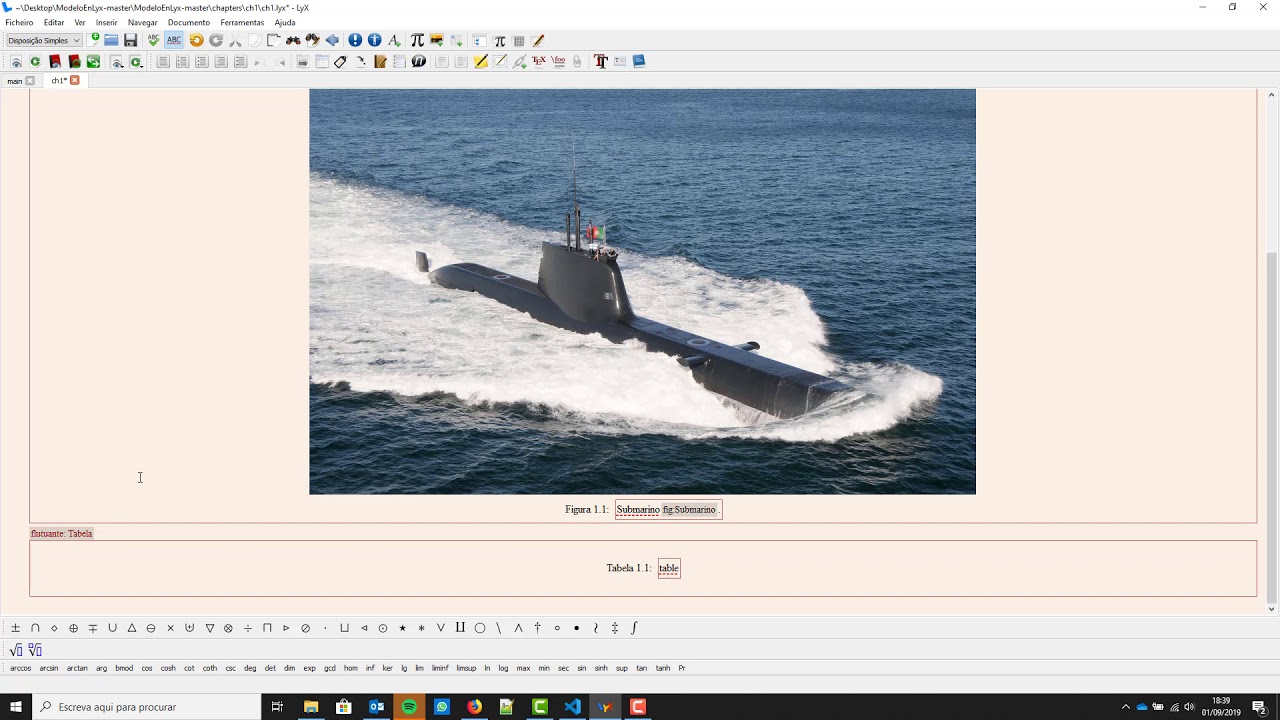Open Visual Studio Code from the taskbar
This screenshot has width=1280, height=720.
point(572,707)
